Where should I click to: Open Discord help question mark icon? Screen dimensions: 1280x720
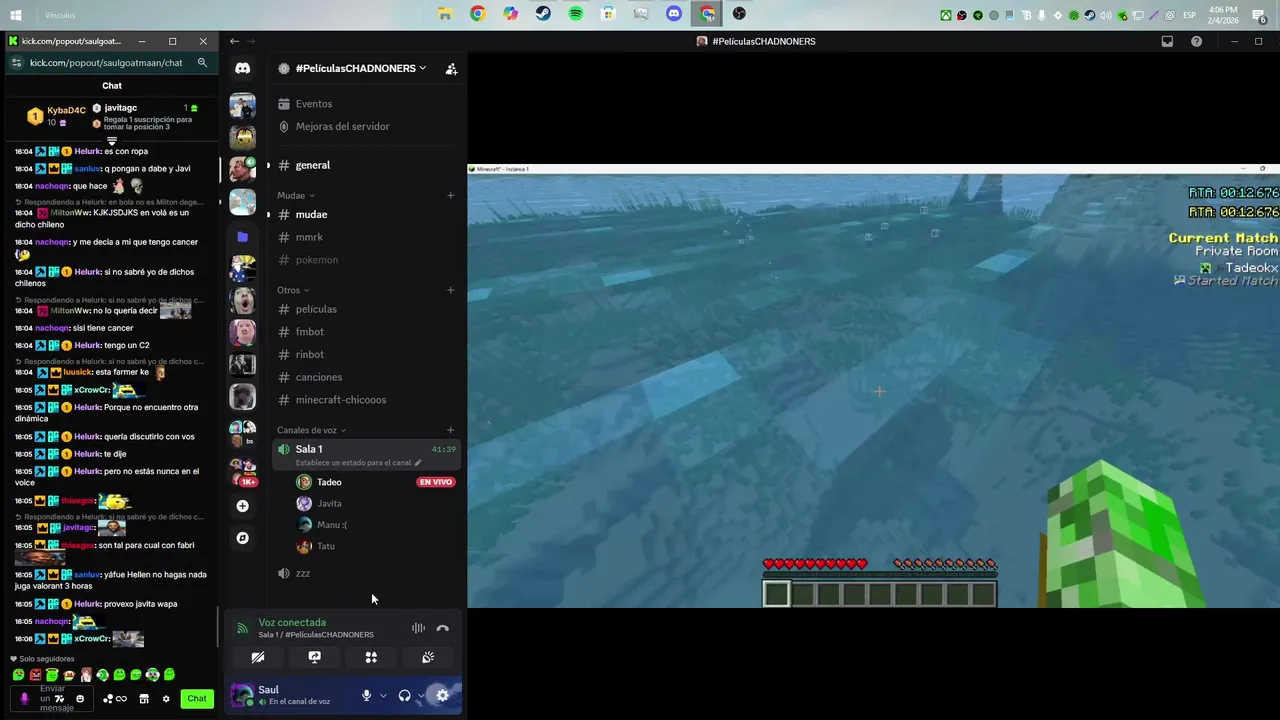coord(1196,41)
